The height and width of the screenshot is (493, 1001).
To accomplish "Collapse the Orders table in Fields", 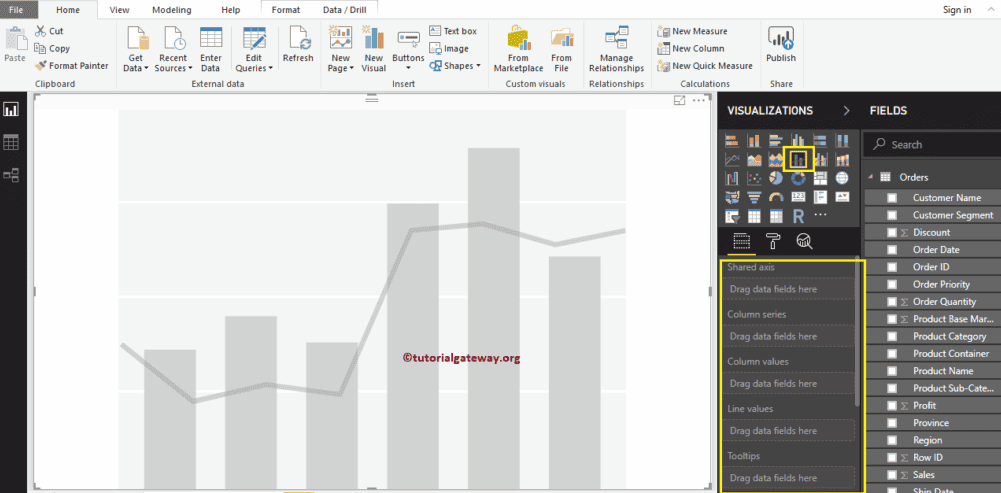I will 871,177.
